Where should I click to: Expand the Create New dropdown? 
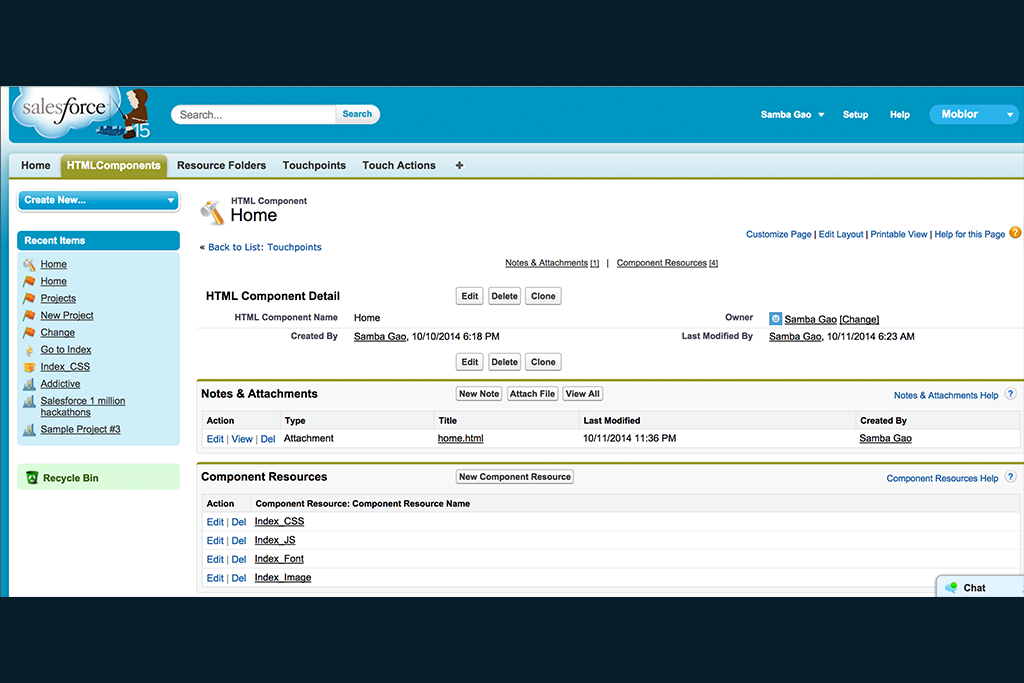point(98,200)
